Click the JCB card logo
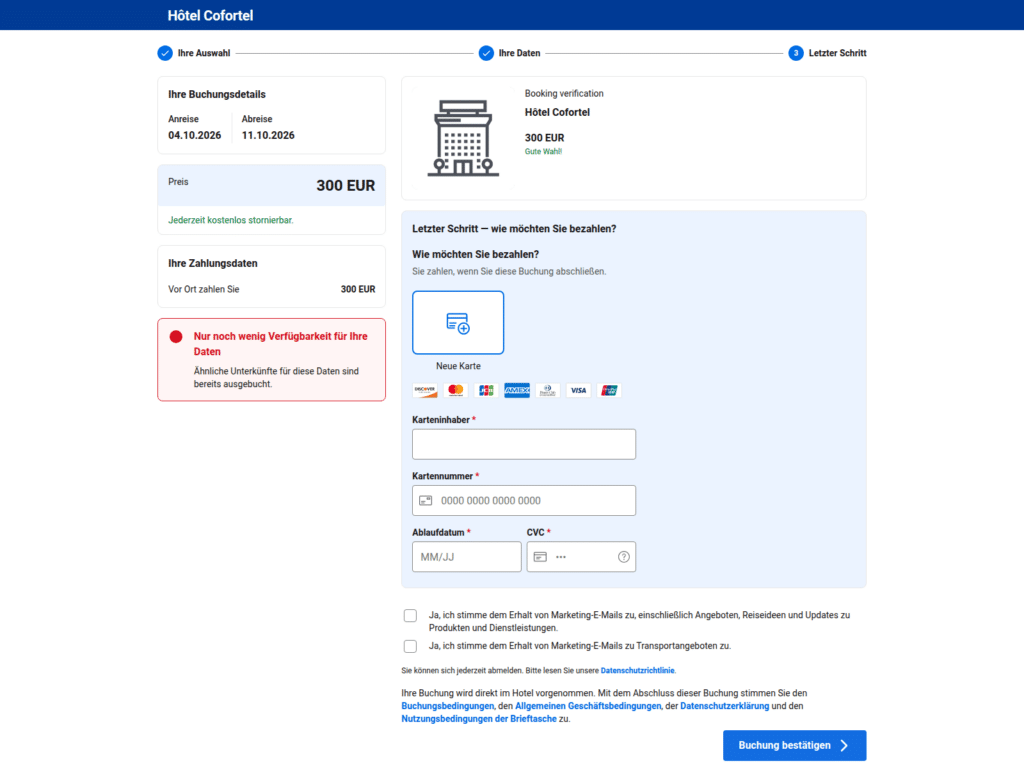 click(x=487, y=391)
